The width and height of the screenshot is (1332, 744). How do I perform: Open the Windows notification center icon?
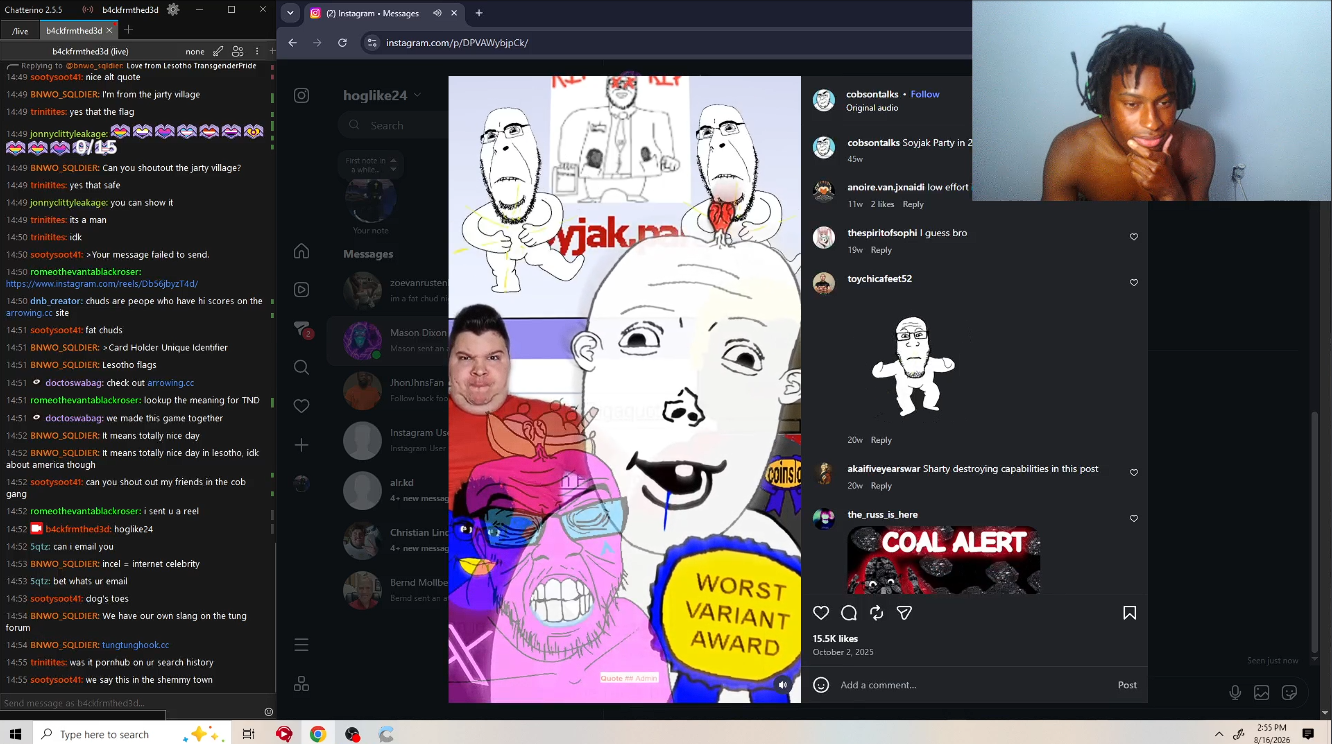click(x=1308, y=734)
